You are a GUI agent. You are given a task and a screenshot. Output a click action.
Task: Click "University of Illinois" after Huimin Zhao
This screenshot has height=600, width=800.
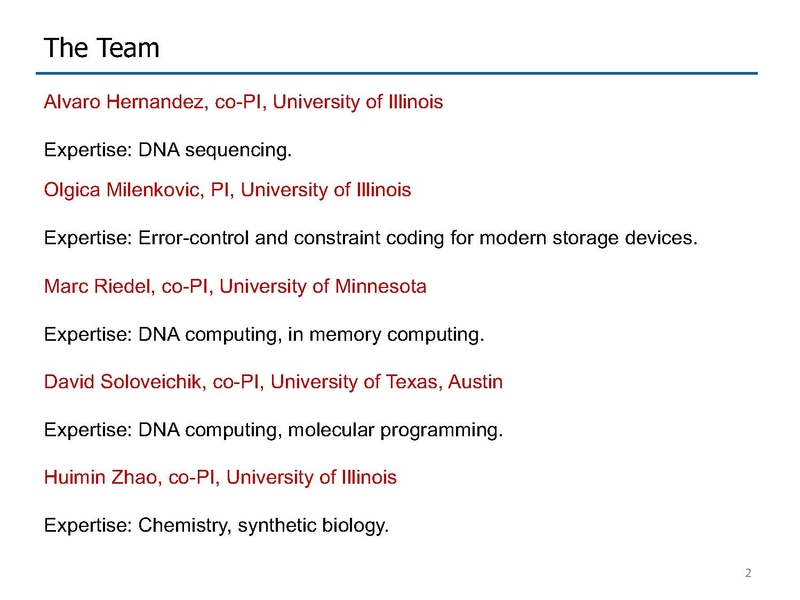point(311,478)
